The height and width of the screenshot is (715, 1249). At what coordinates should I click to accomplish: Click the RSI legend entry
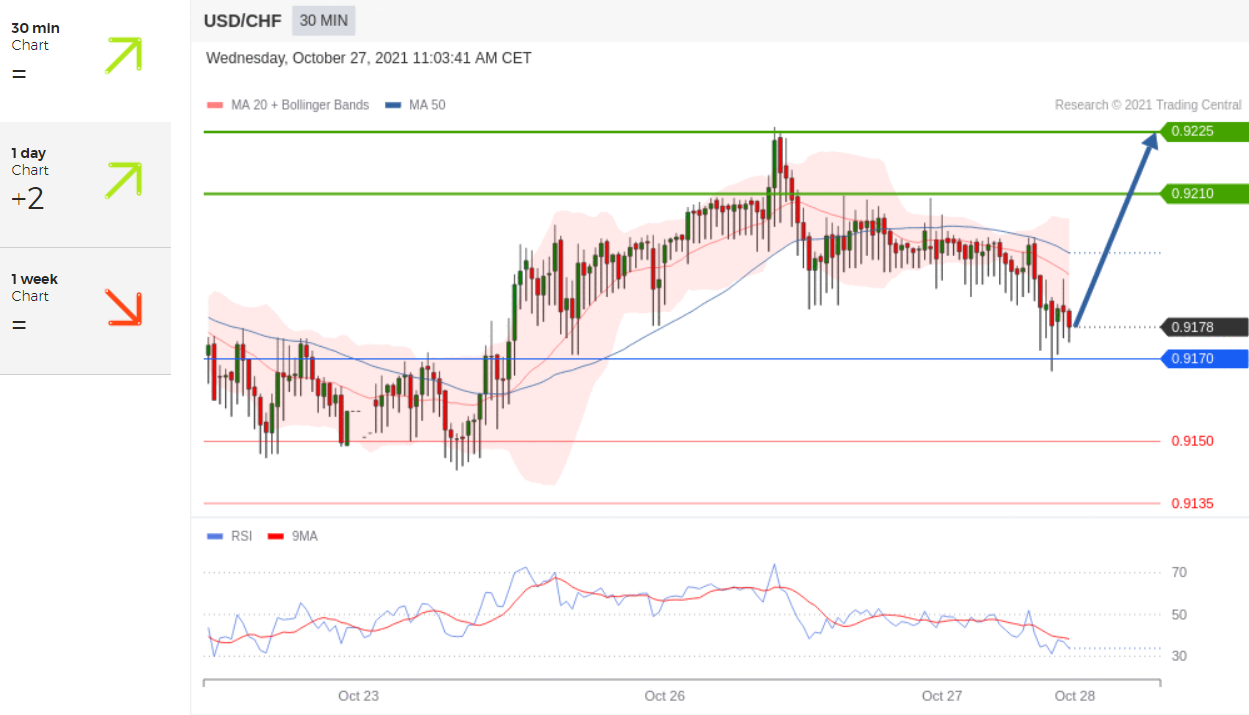229,537
